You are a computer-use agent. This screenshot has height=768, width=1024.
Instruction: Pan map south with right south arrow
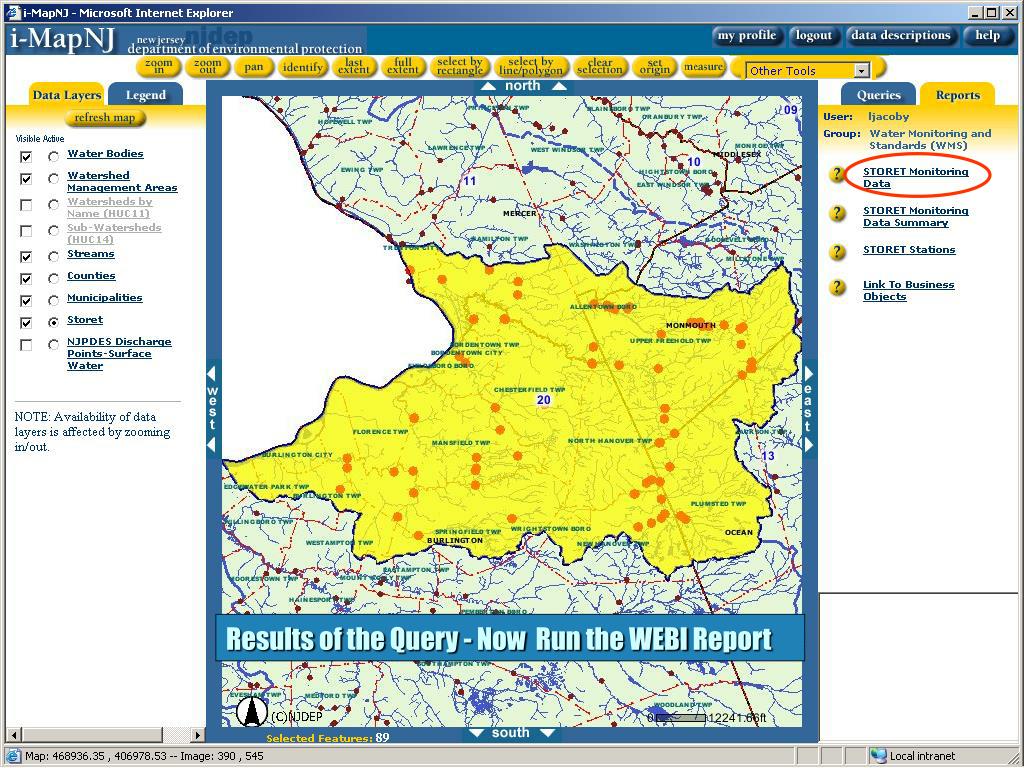(x=548, y=733)
